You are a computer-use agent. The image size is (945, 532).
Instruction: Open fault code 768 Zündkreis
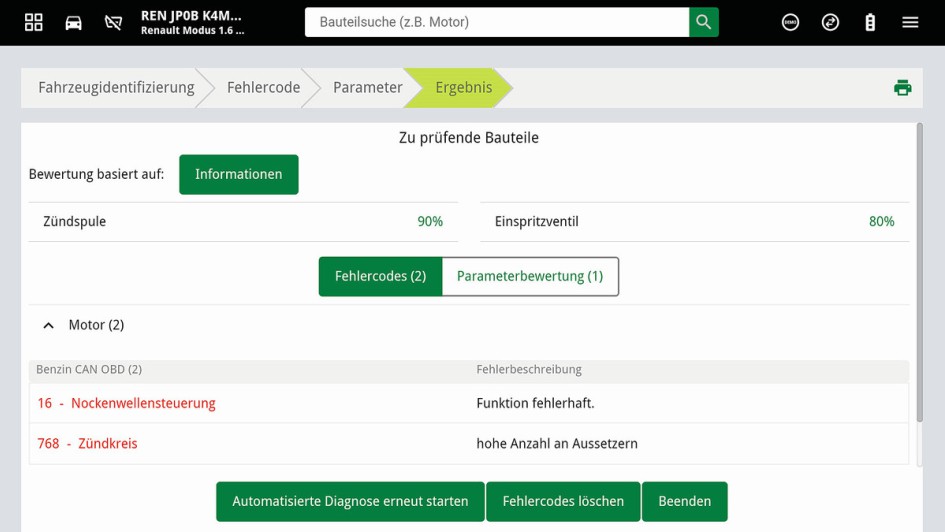[x=87, y=443]
